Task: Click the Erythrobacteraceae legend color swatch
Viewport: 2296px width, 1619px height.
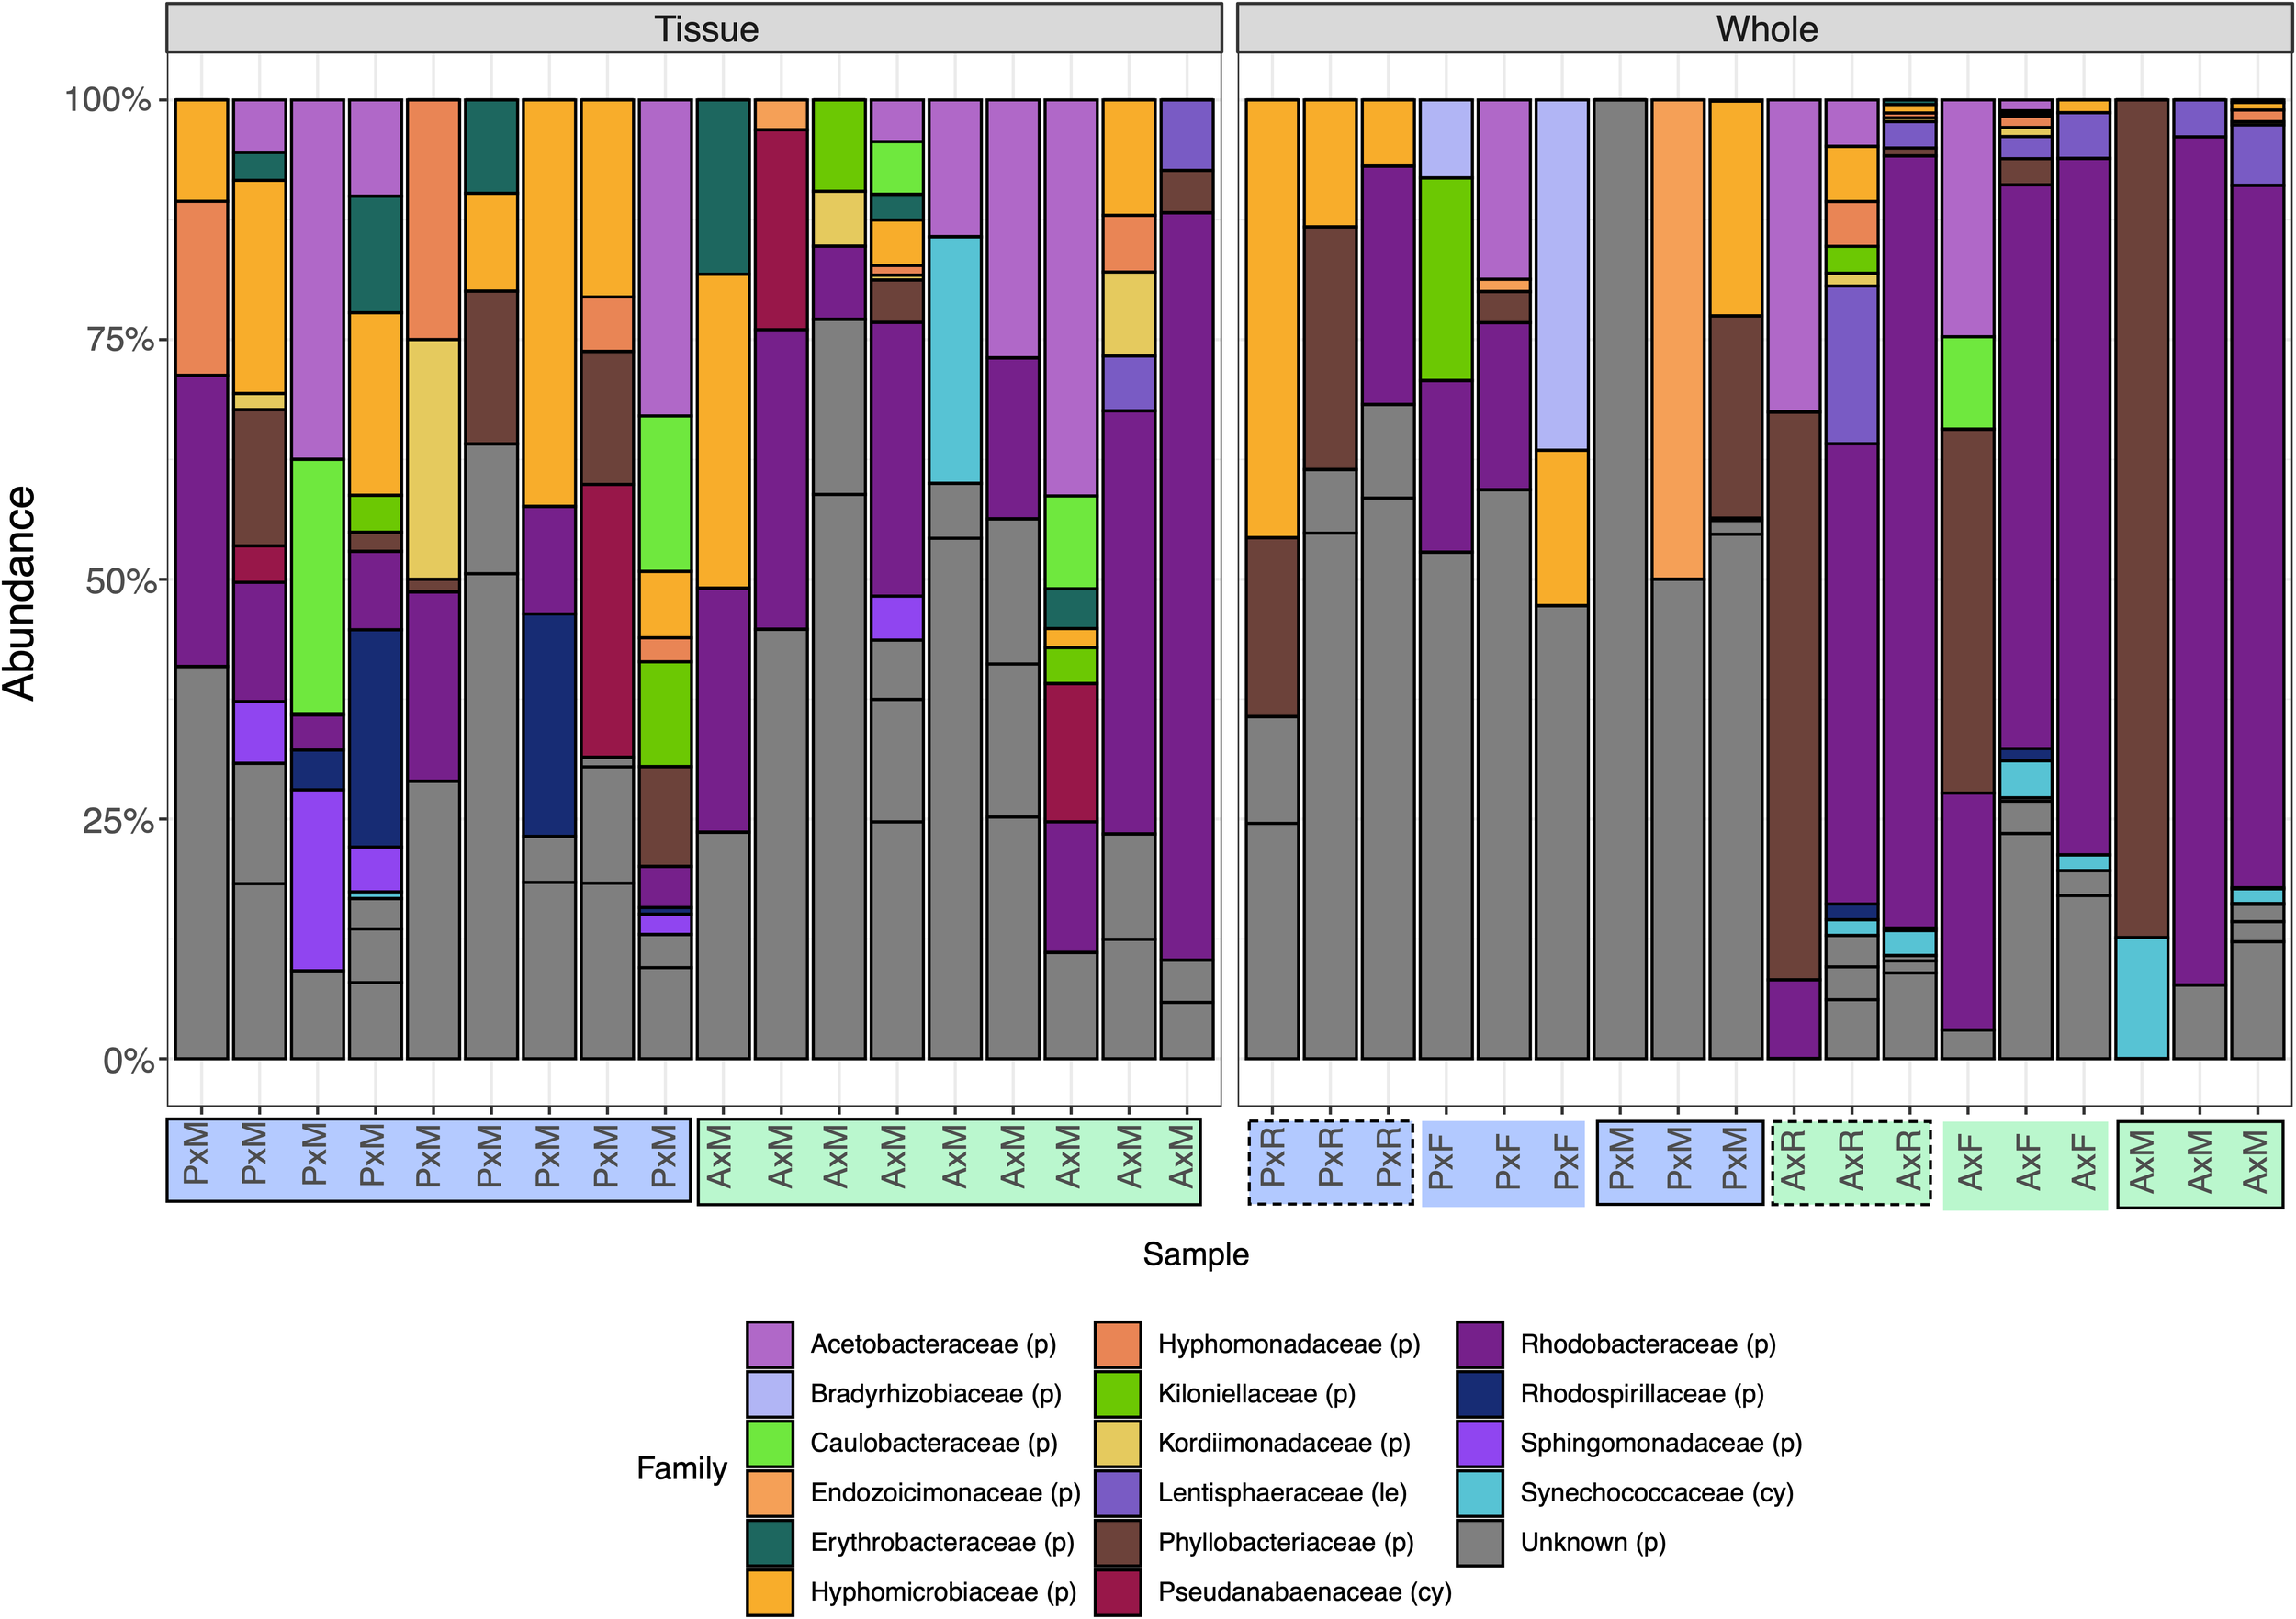Action: tap(769, 1542)
